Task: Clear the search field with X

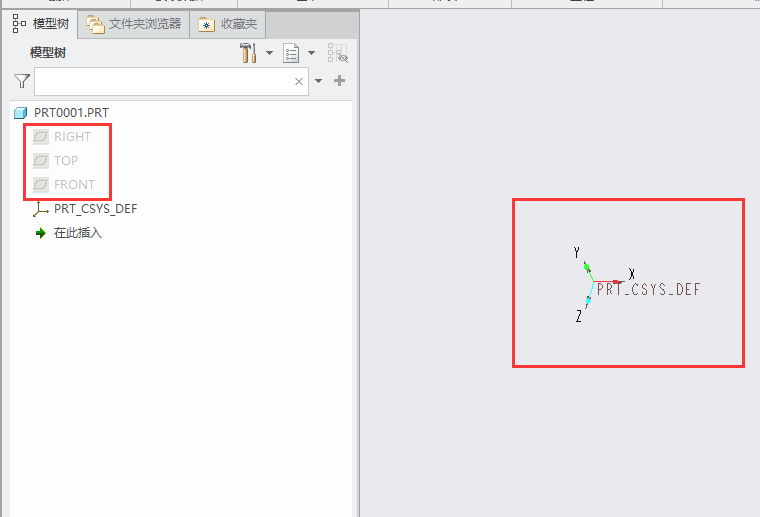Action: 299,81
